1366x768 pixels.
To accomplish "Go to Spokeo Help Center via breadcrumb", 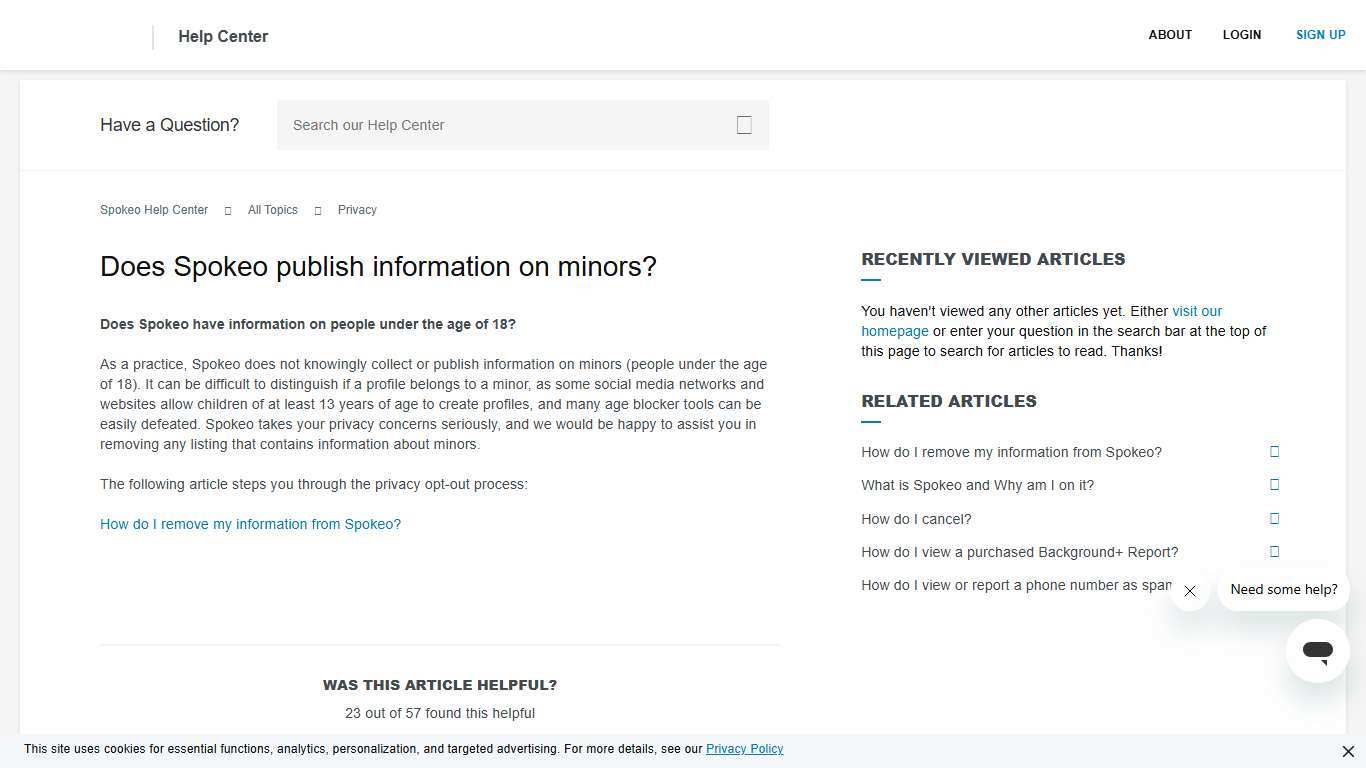I will 153,210.
